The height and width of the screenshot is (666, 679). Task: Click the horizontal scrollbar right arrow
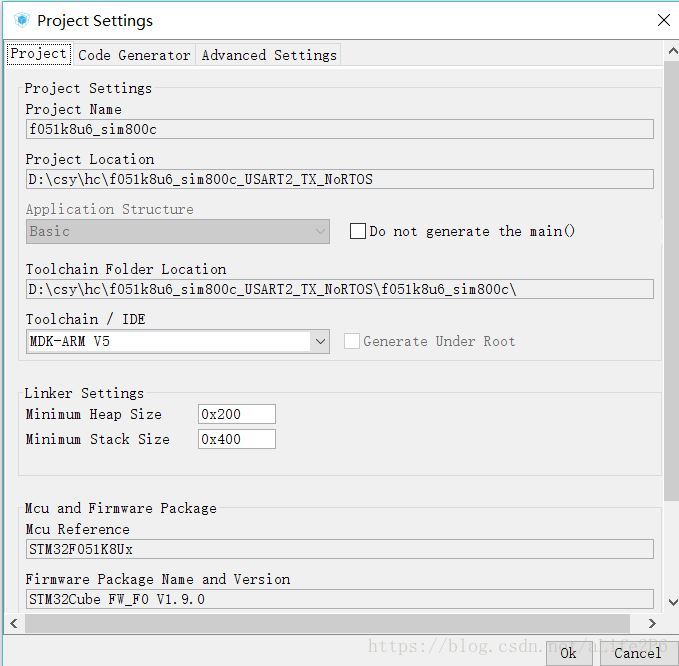(653, 623)
